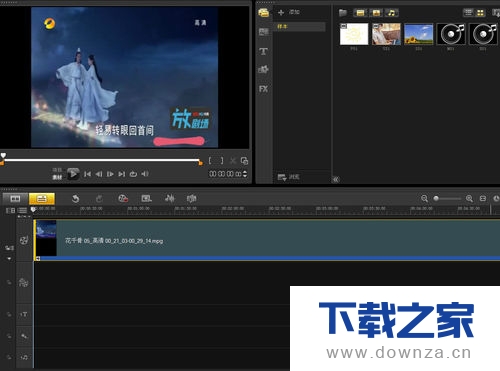Screen dimensions: 500x371
Task: Click the import media files folder icon
Action: coord(343,13)
